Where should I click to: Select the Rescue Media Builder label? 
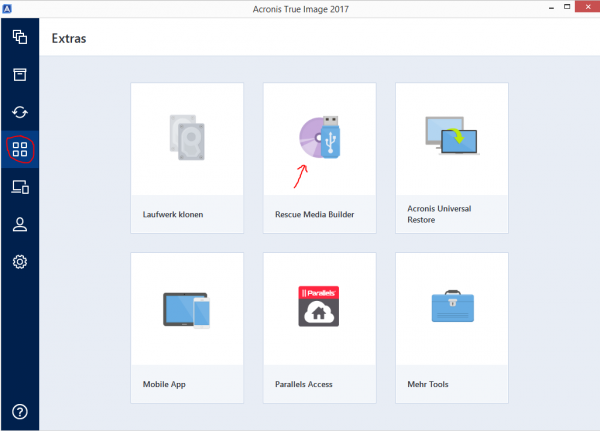pyautogui.click(x=315, y=214)
